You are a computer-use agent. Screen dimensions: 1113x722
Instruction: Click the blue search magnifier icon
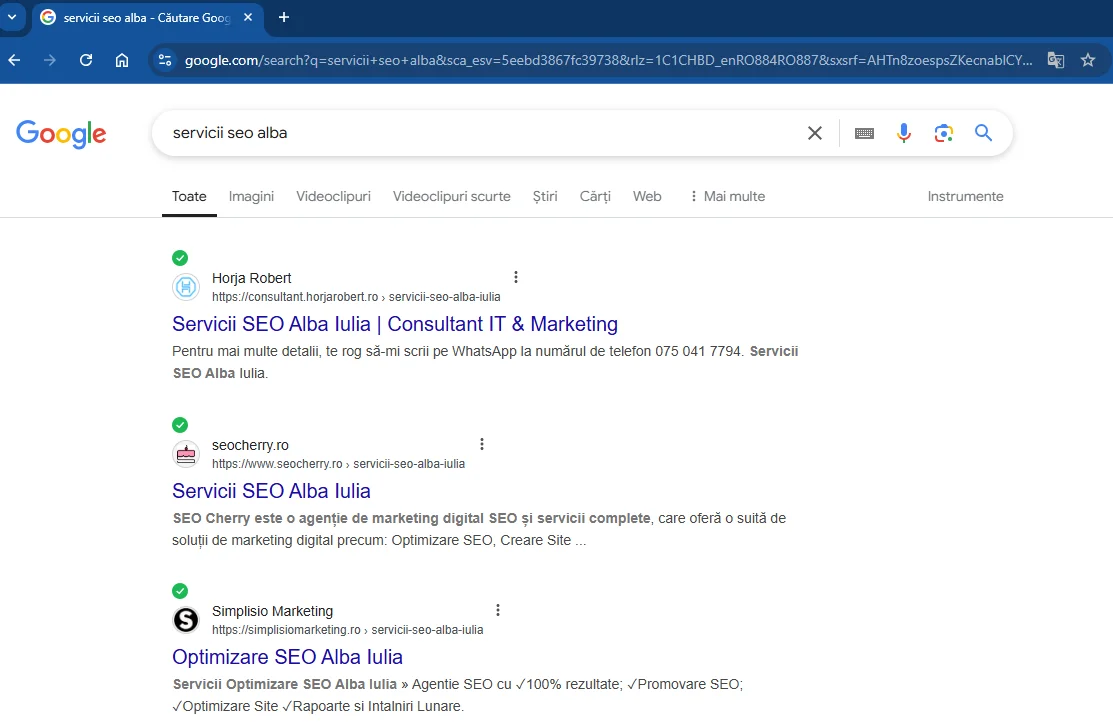983,133
